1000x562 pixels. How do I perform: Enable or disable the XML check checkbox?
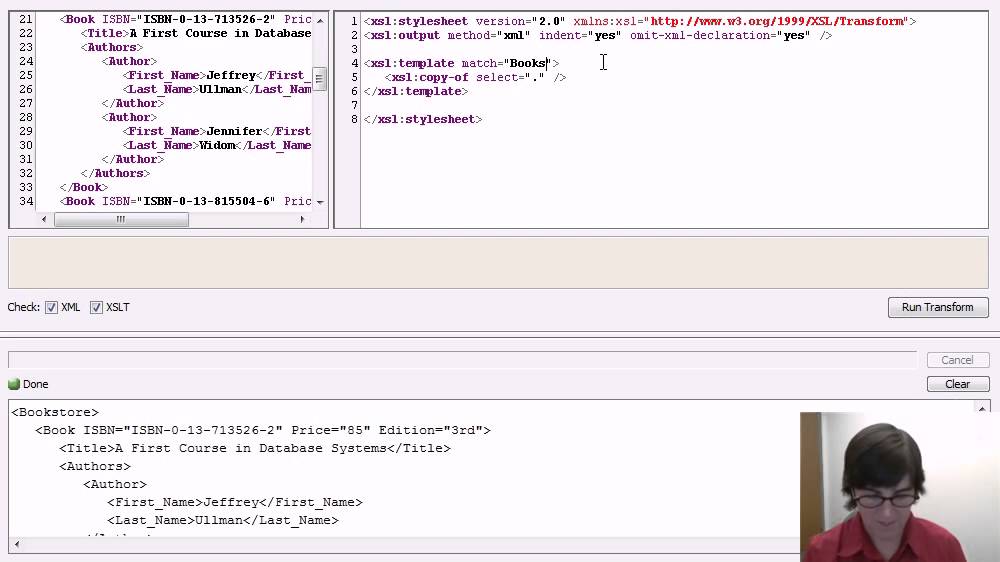[52, 307]
